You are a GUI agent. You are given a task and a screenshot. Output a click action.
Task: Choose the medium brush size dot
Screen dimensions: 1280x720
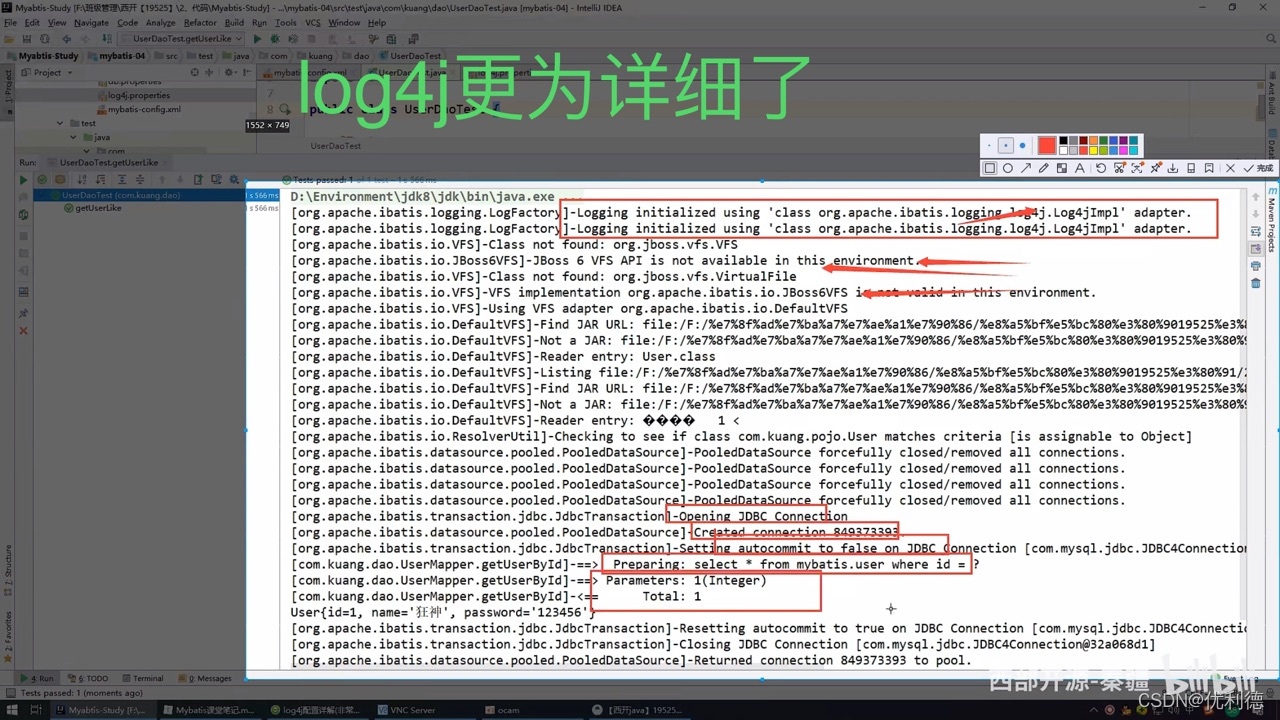[x=1006, y=146]
